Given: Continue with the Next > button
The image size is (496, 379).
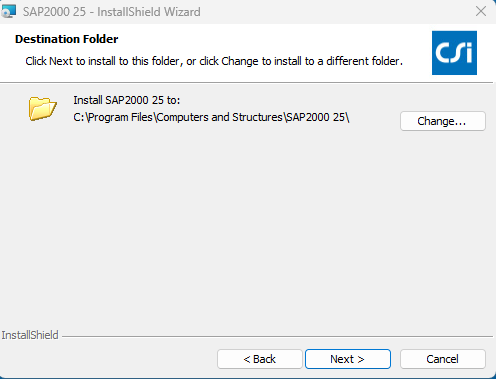Looking at the screenshot, I should (x=348, y=359).
